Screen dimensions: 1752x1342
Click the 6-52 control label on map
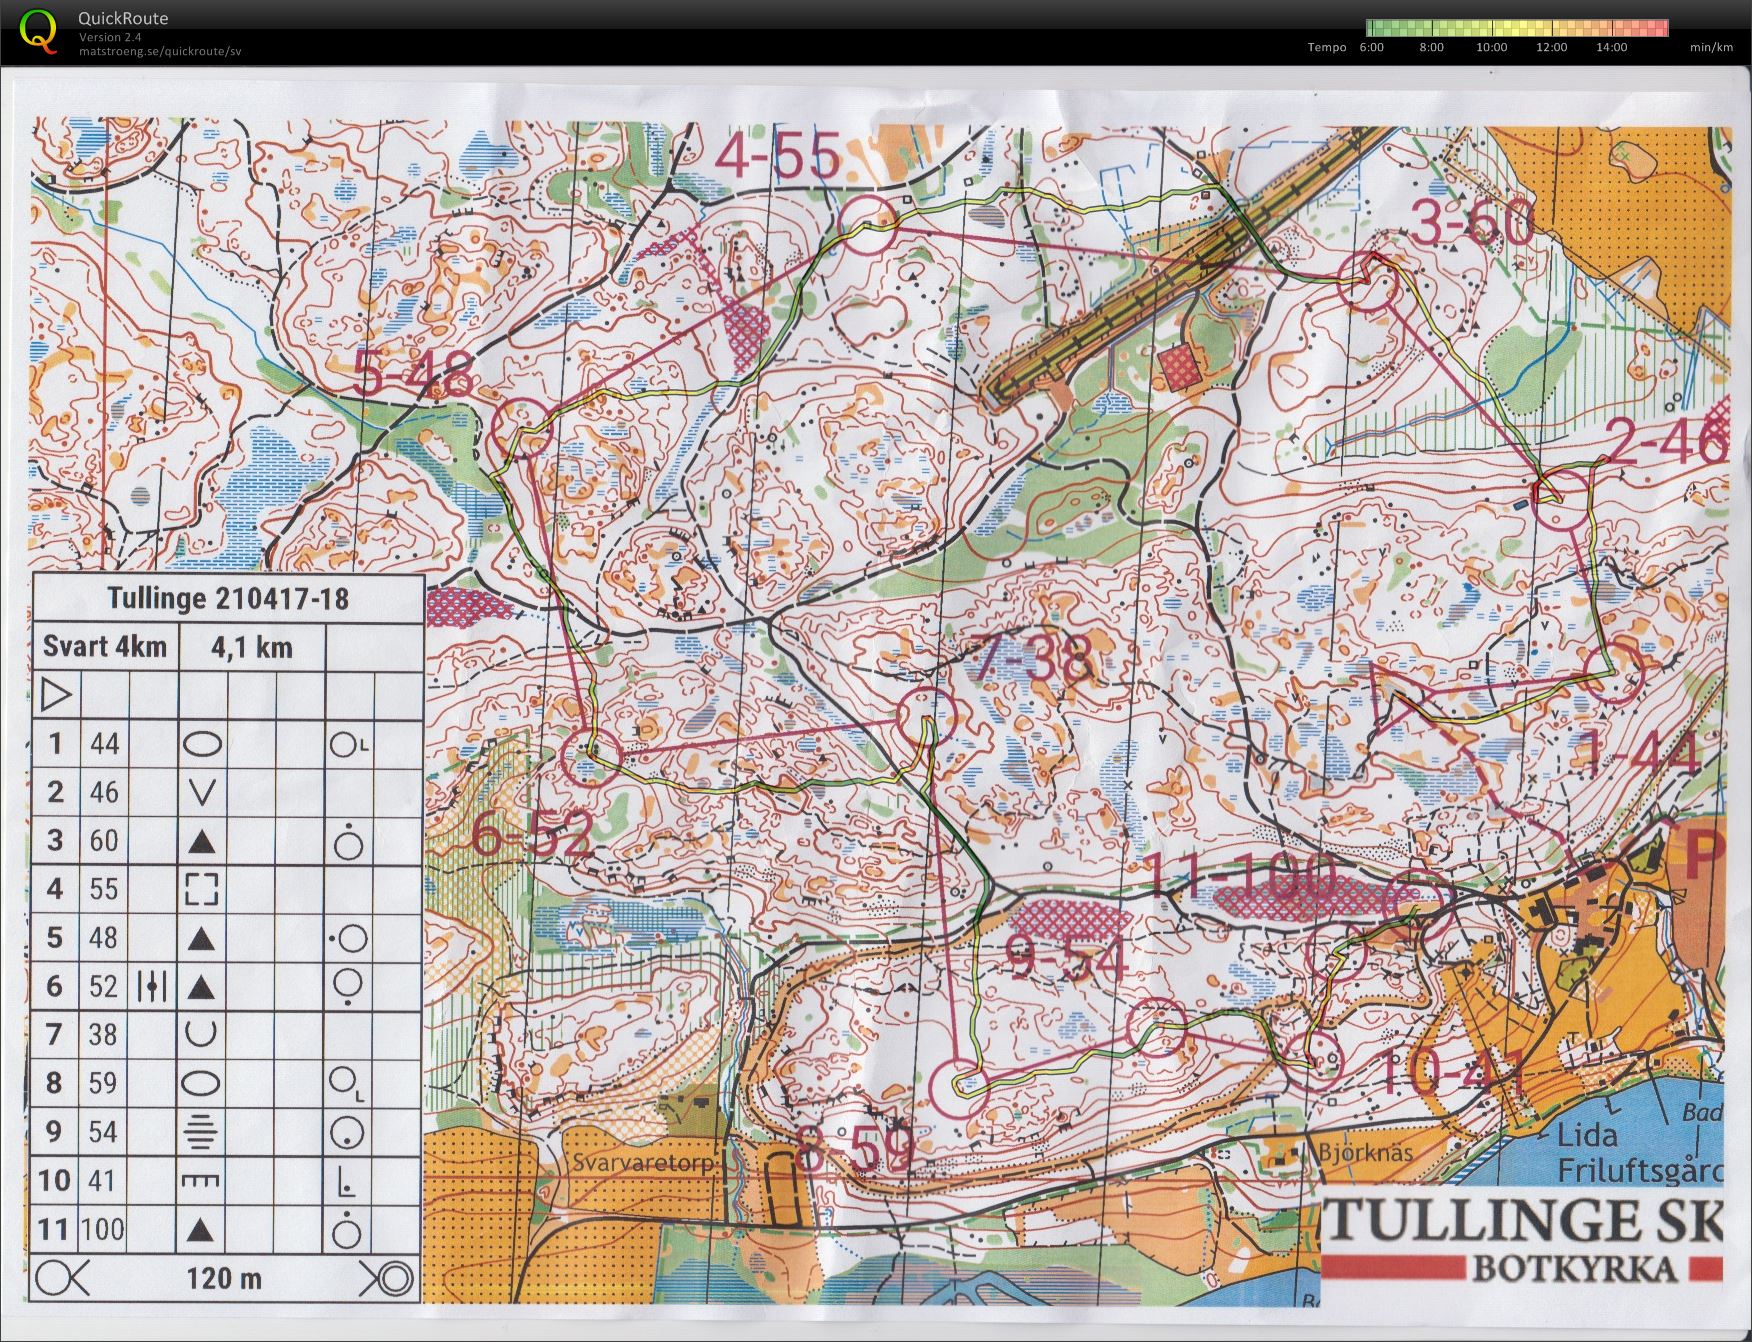tap(531, 833)
